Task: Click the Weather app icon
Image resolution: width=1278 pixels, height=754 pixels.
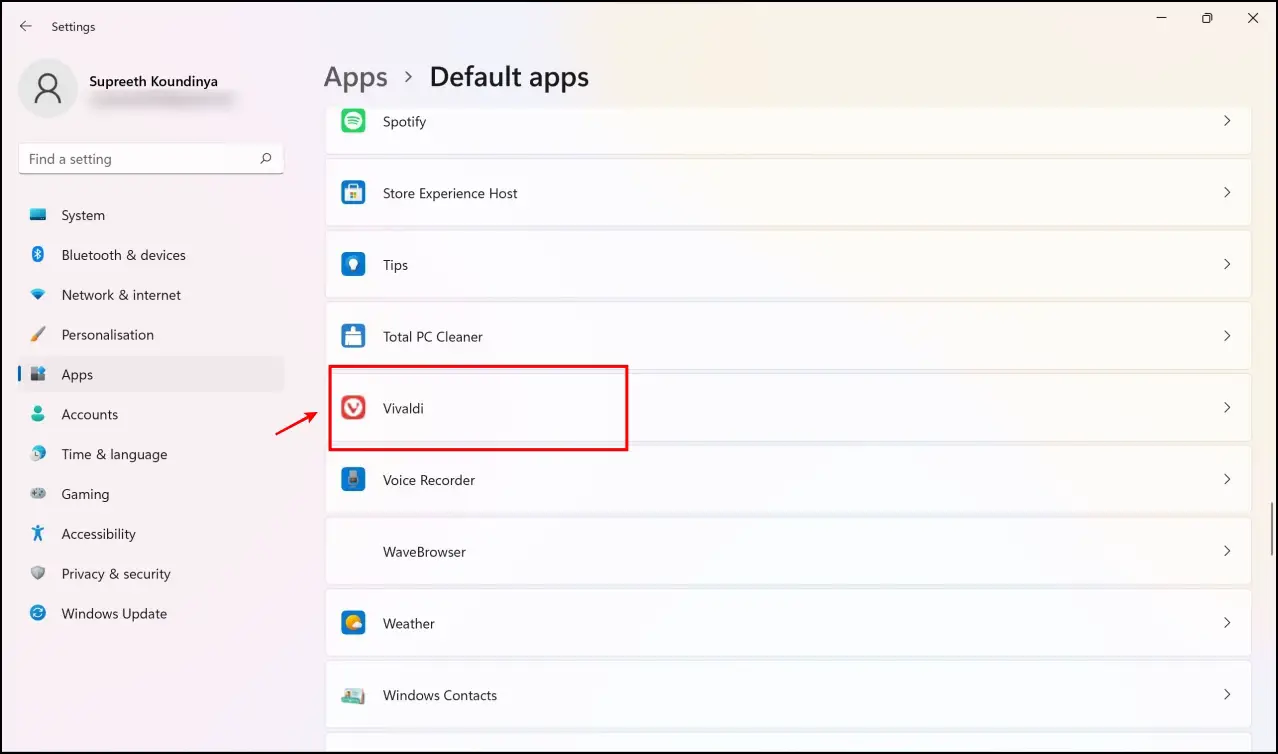Action: point(353,623)
